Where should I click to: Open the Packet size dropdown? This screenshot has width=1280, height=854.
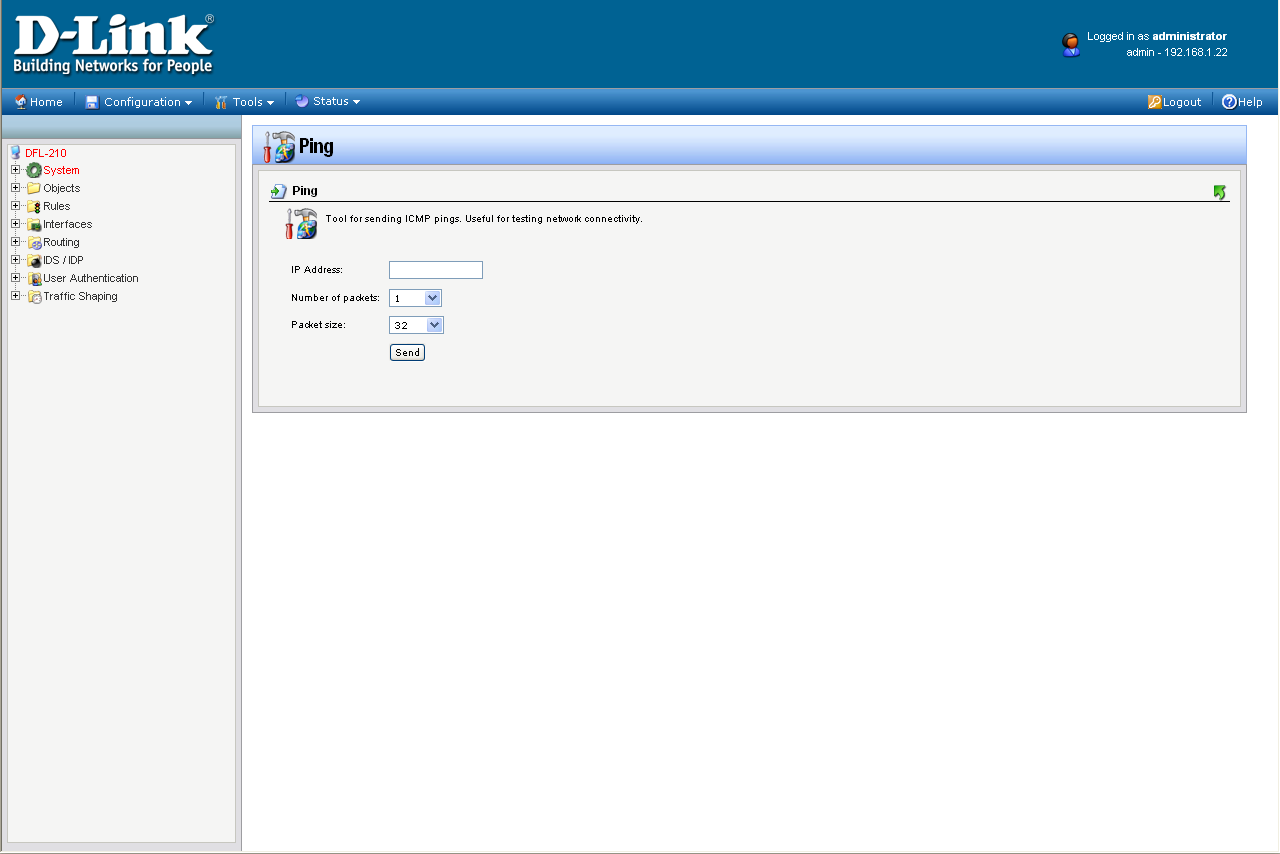point(416,325)
